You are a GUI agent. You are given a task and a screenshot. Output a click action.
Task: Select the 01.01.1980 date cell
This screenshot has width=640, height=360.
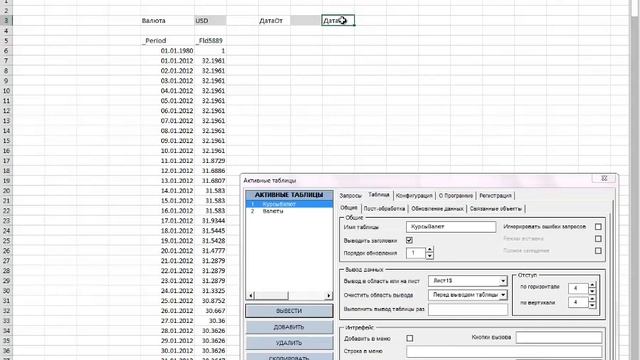coord(167,51)
